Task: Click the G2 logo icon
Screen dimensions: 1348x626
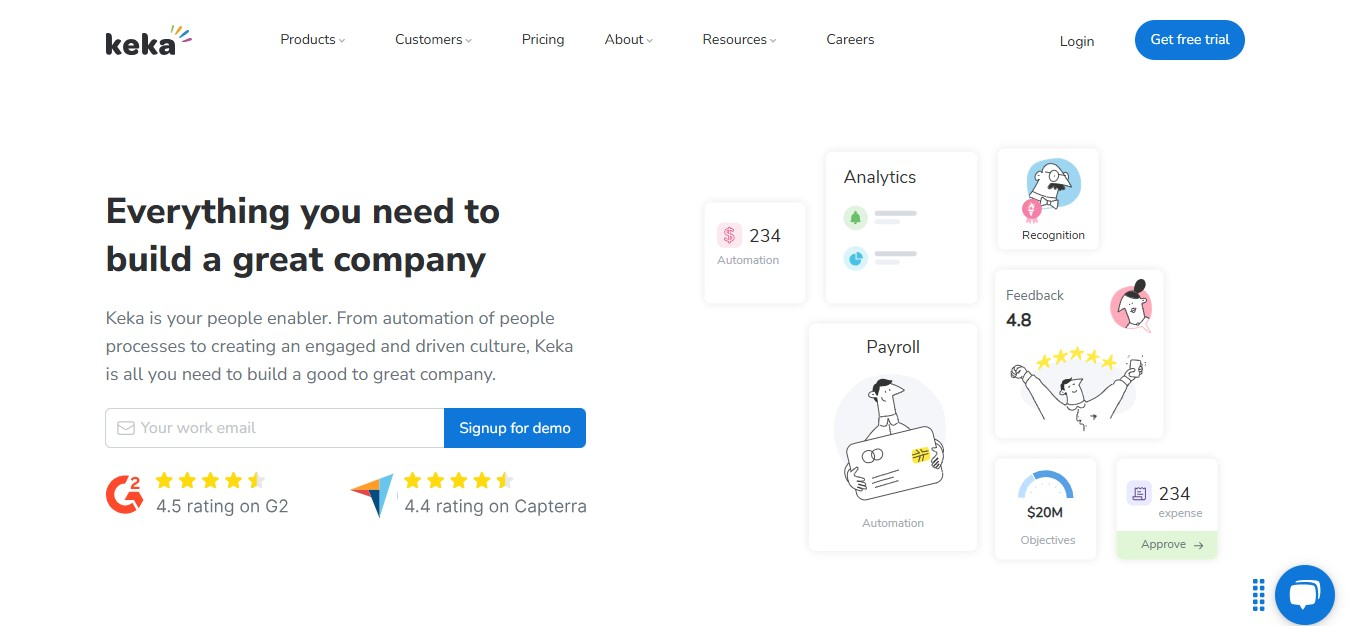Action: [124, 492]
